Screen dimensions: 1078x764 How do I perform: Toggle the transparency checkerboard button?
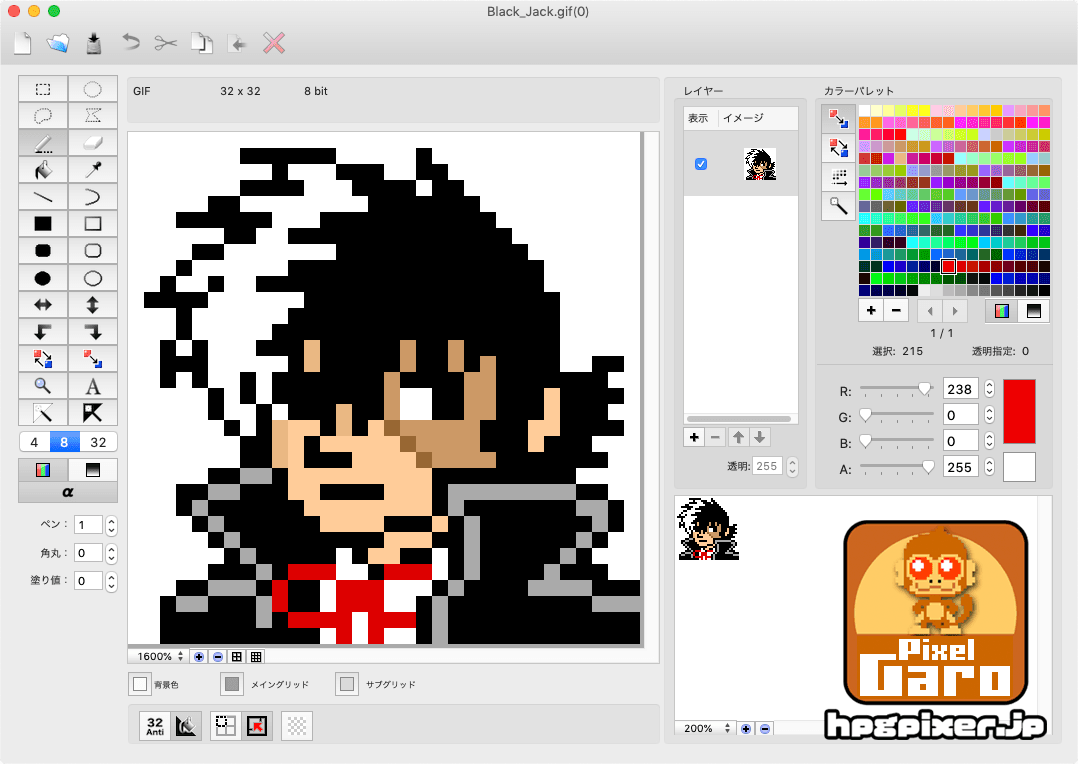pos(297,726)
